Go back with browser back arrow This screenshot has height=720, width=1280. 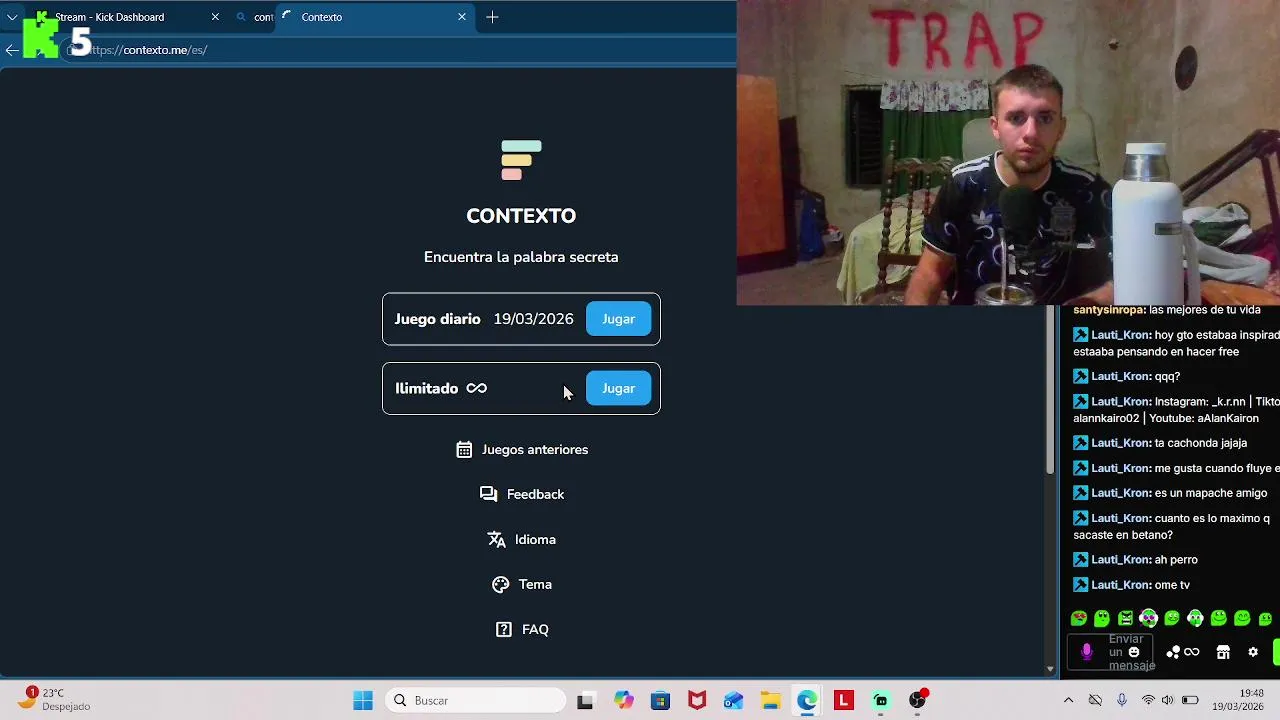(x=12, y=50)
